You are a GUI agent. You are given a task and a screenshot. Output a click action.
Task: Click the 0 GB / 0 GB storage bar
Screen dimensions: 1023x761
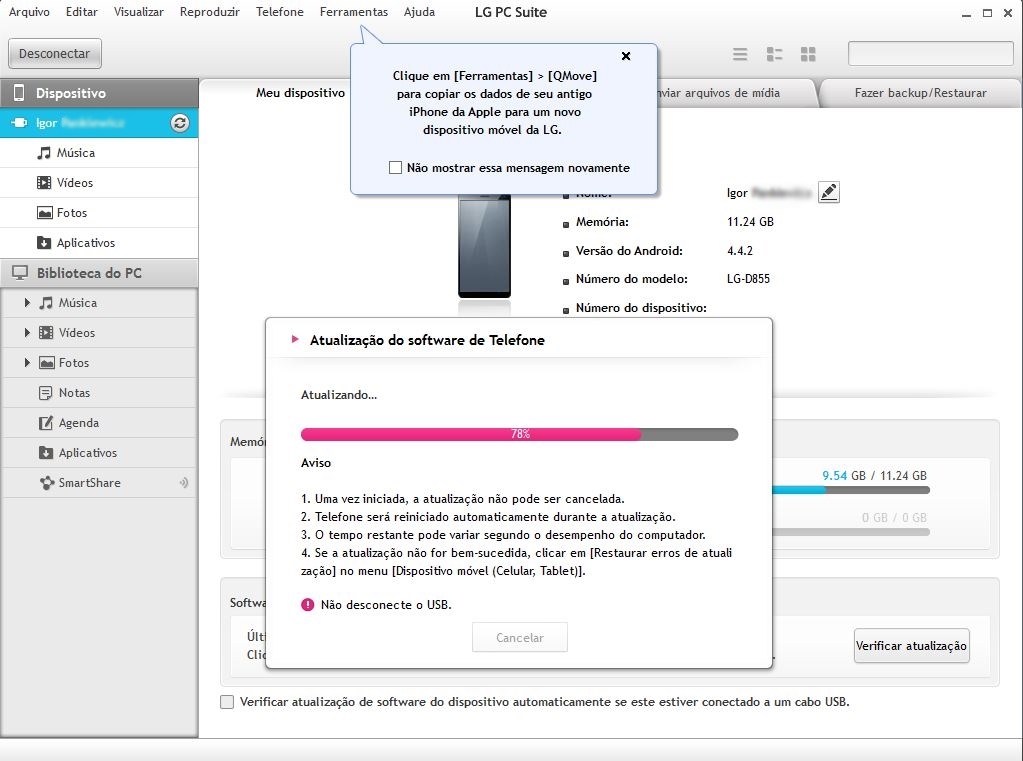coord(851,532)
